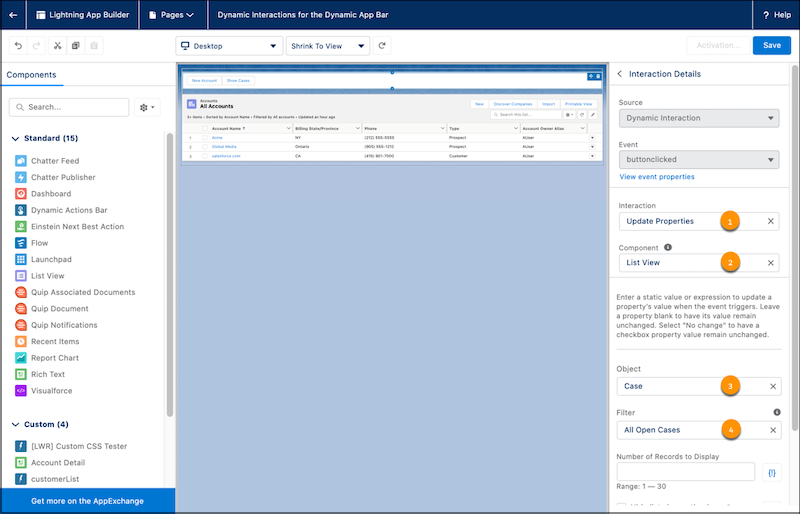Open View event properties link
The width and height of the screenshot is (800, 514).
pyautogui.click(x=657, y=177)
